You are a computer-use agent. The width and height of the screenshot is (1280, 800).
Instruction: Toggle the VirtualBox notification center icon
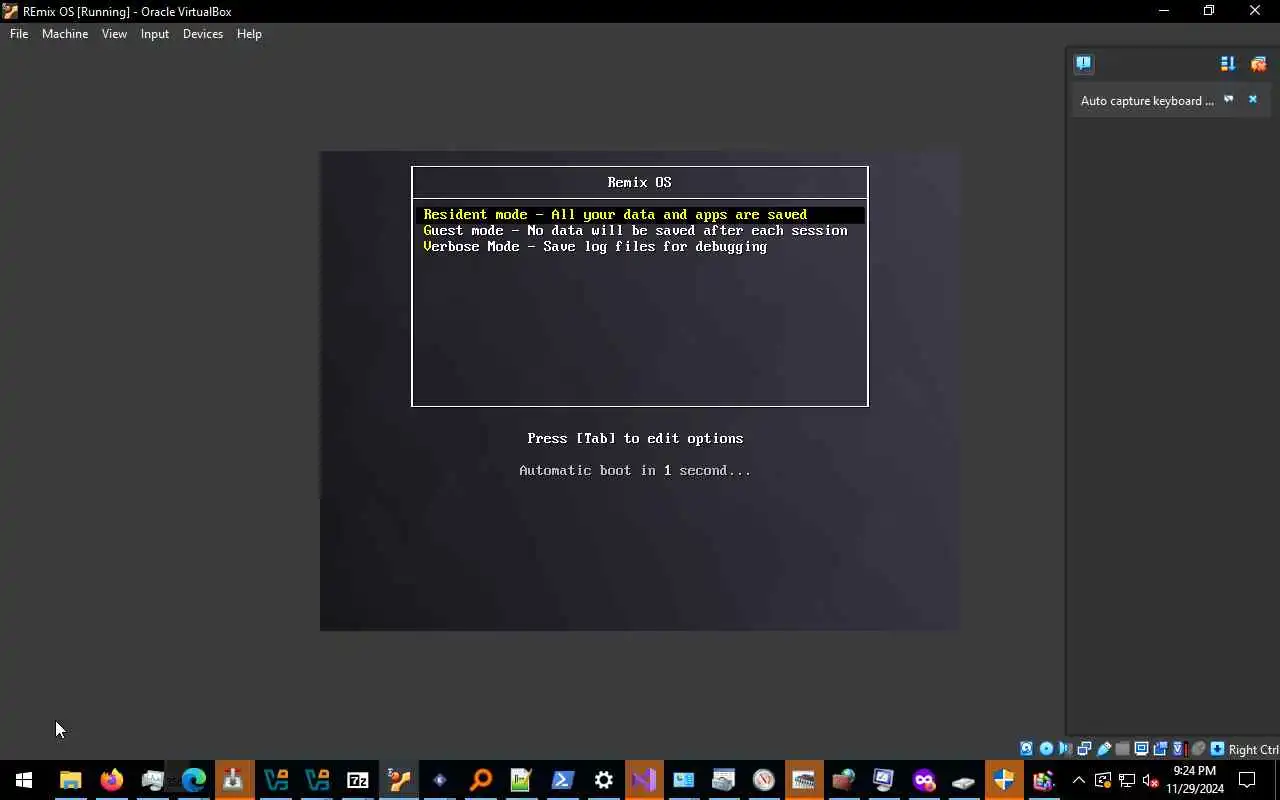pyautogui.click(x=1084, y=64)
